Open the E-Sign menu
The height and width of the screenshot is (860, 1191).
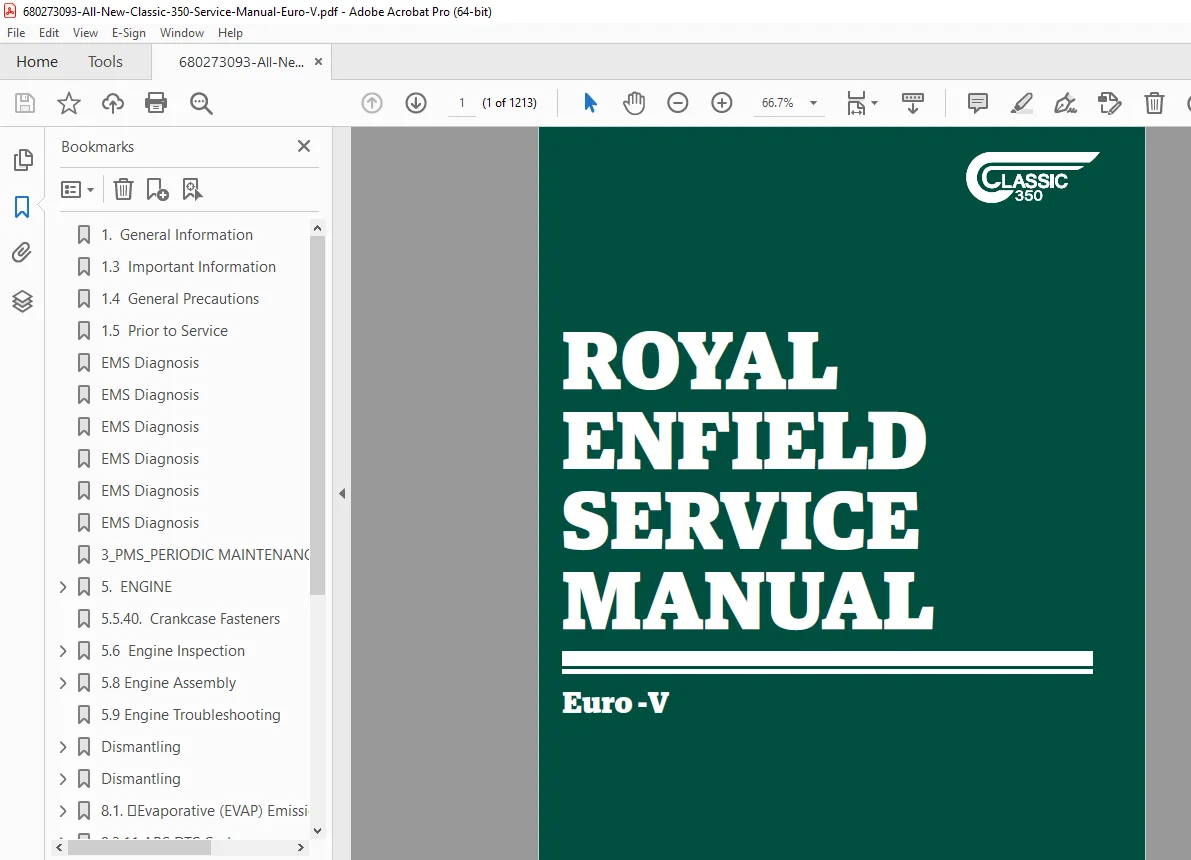point(128,33)
